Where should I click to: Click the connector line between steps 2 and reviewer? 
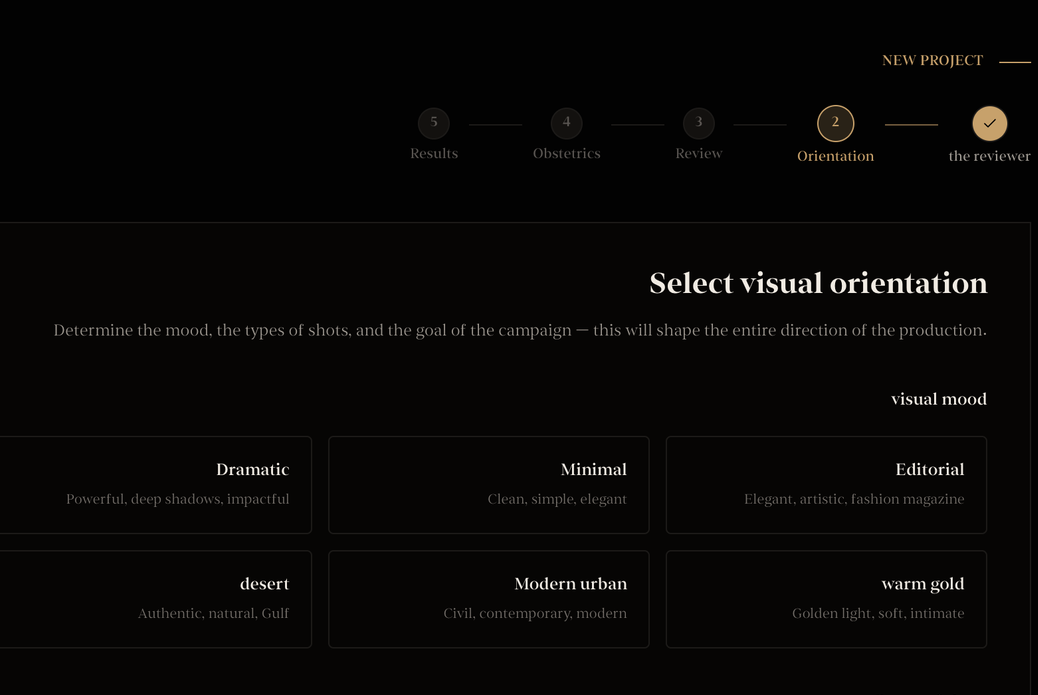(x=910, y=123)
